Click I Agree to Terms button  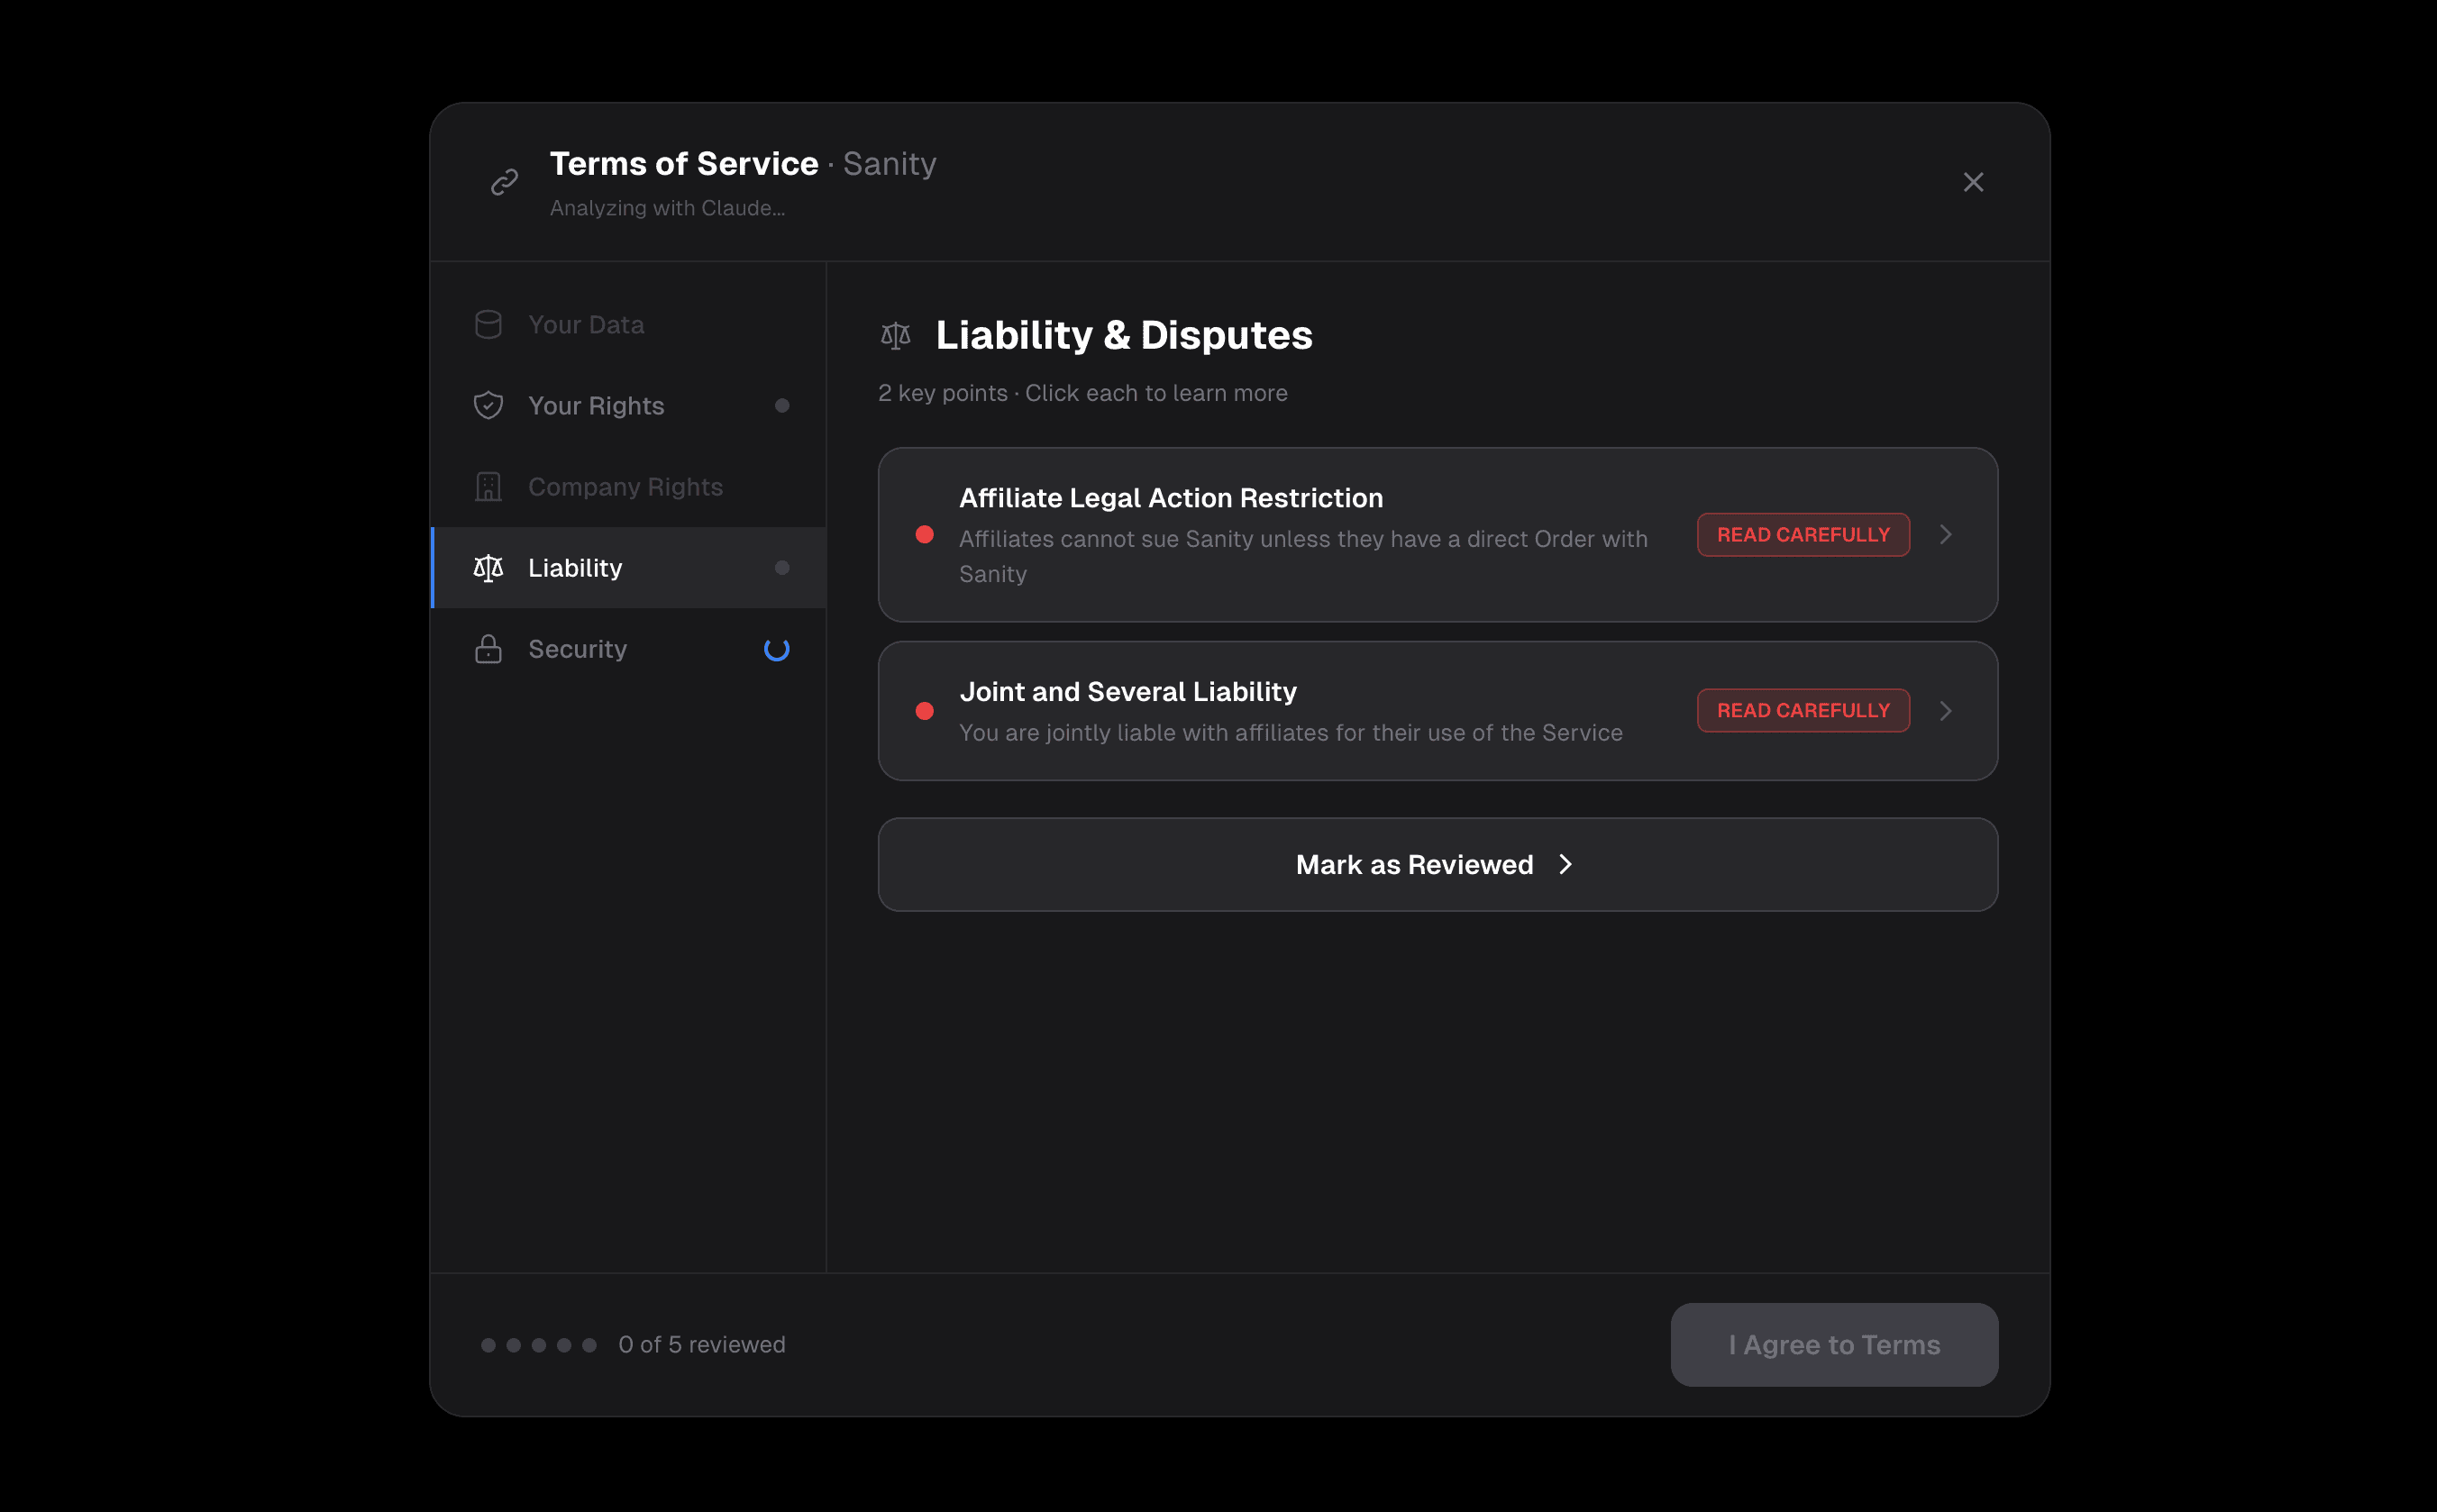pyautogui.click(x=1834, y=1344)
